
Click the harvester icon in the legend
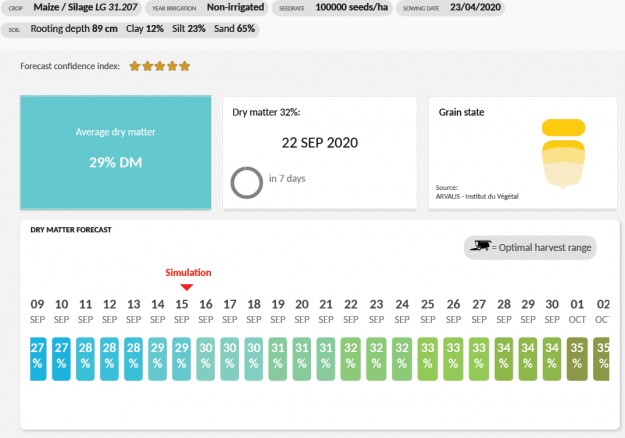(481, 247)
